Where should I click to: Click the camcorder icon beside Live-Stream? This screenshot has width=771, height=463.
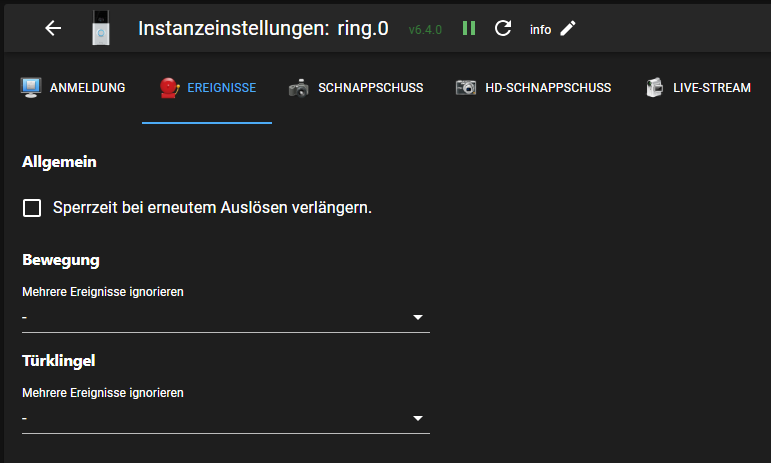(654, 87)
